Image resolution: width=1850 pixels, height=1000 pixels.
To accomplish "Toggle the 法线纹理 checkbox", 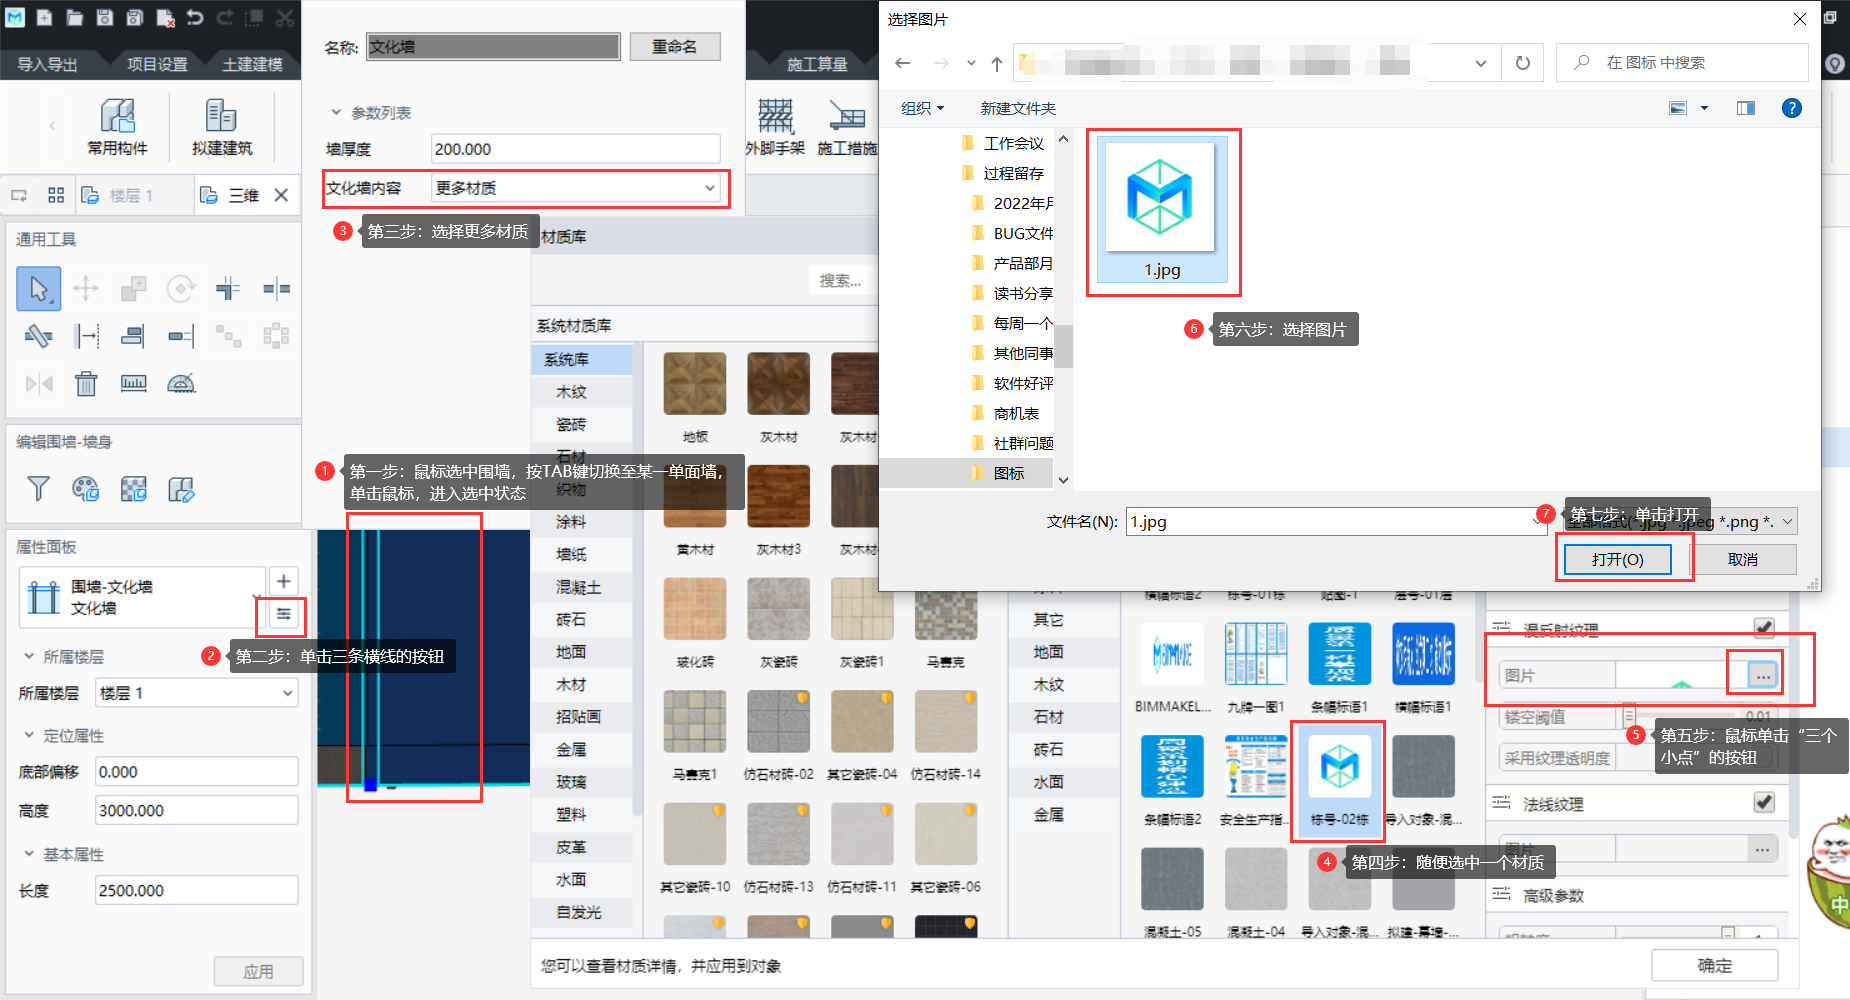I will (x=1764, y=803).
